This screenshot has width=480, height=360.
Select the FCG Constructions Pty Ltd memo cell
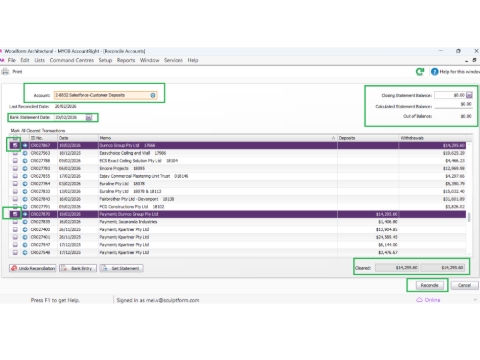218,207
